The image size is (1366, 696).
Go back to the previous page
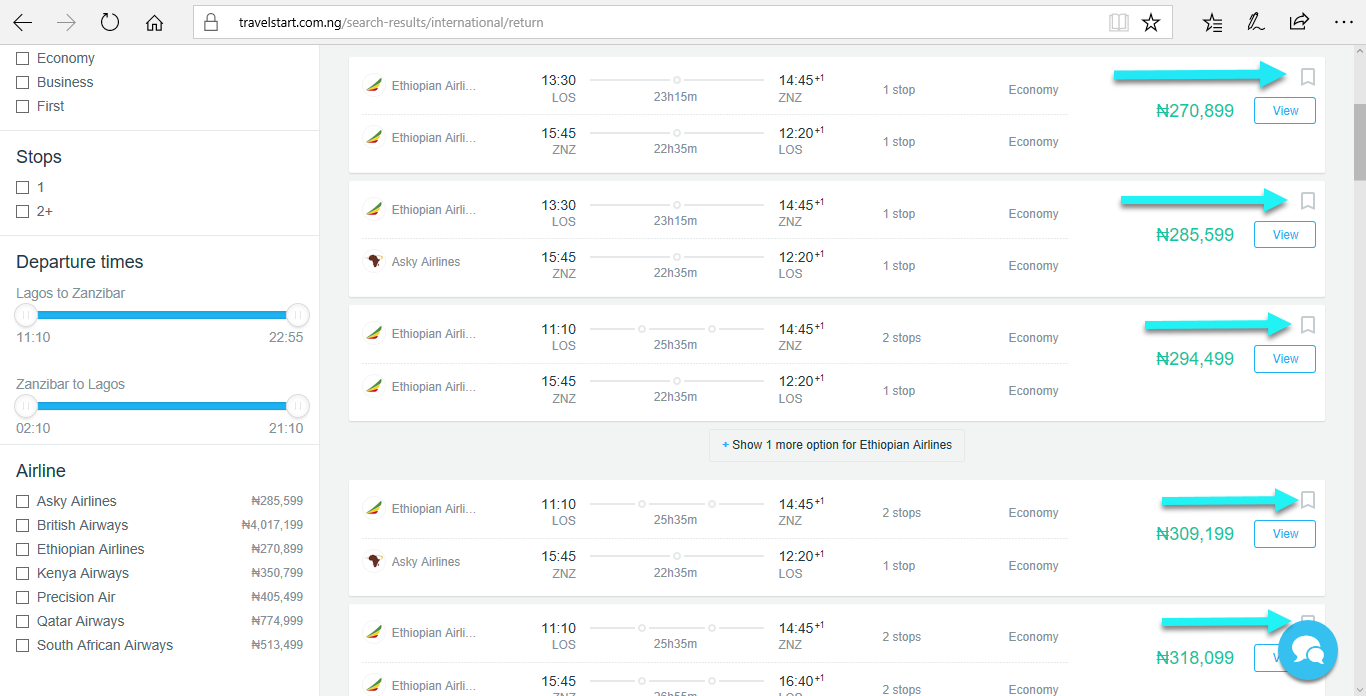tap(22, 22)
